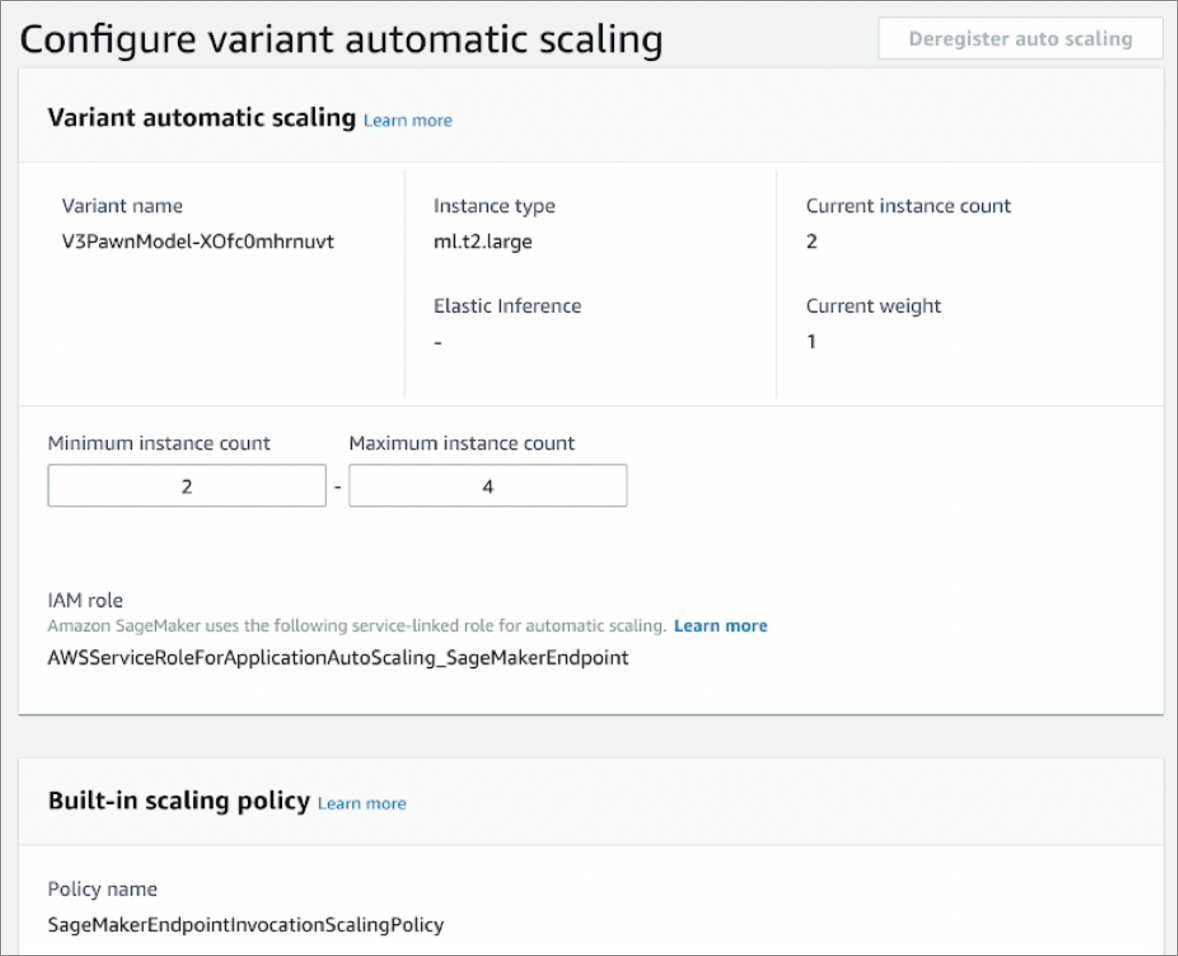Click the Policy name label
Viewport: 1178px width, 956px height.
102,889
